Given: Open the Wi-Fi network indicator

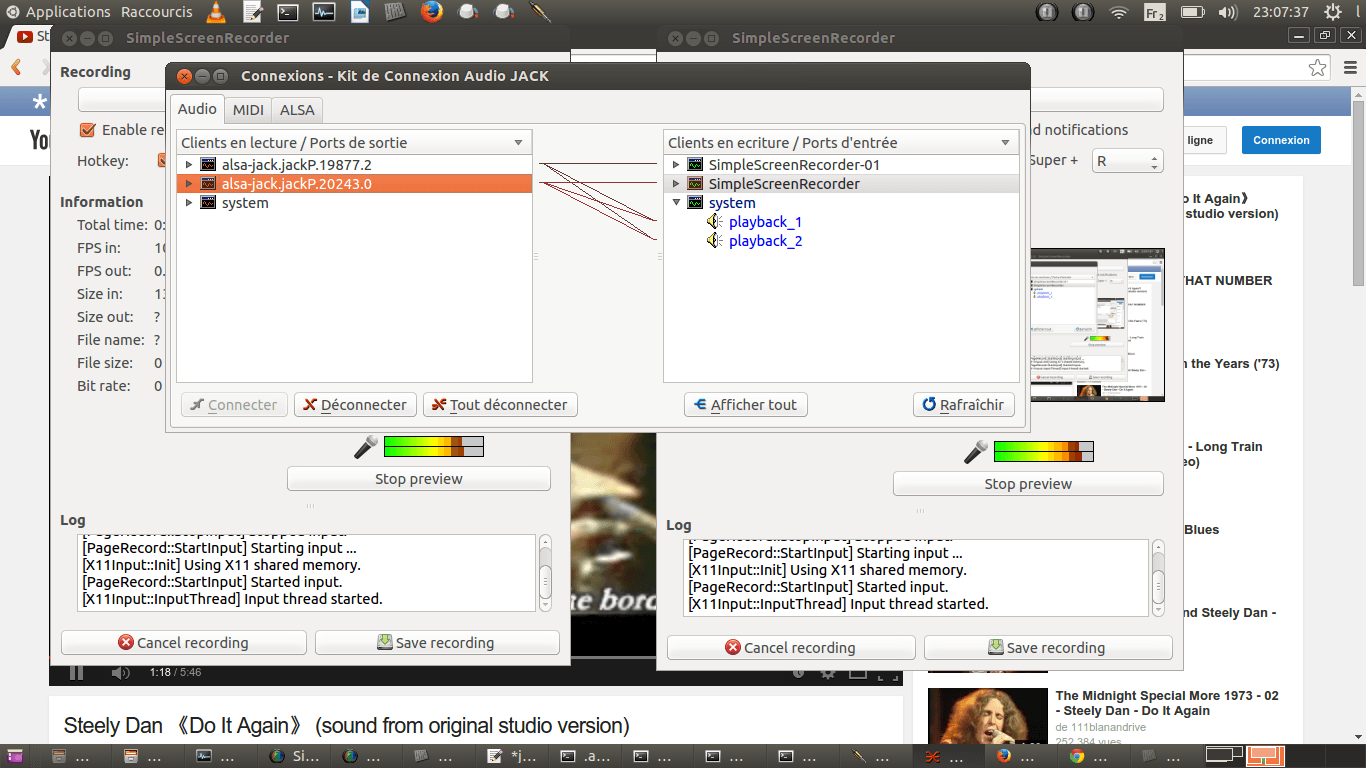Looking at the screenshot, I should 1118,12.
